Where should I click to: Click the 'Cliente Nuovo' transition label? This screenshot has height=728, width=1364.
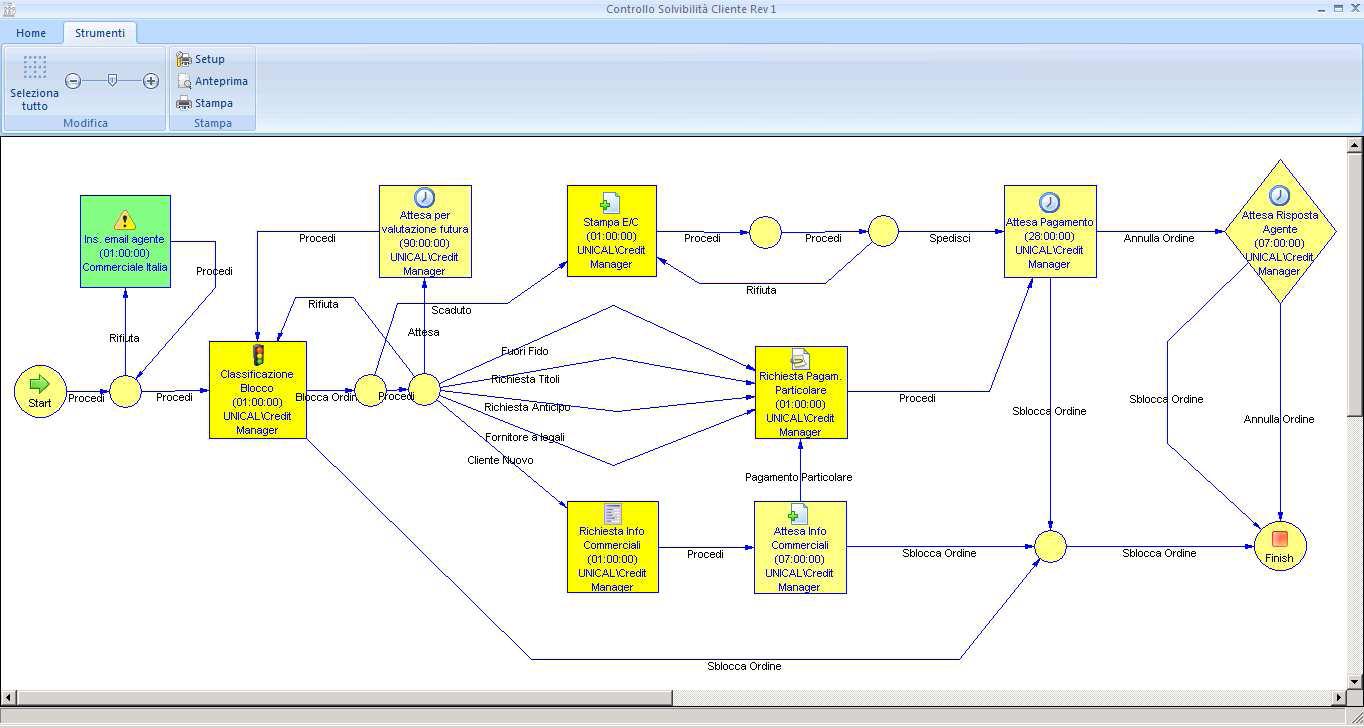click(x=500, y=460)
